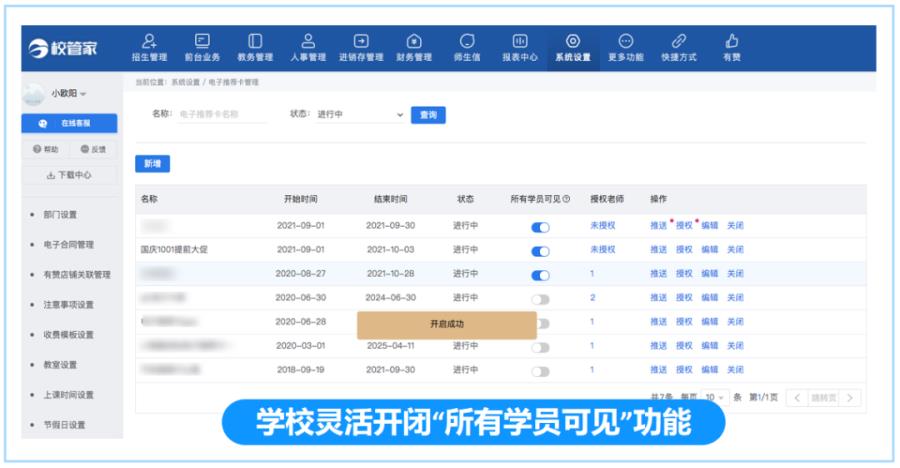Click 推送 for row starting 2020-06-30

tap(658, 297)
